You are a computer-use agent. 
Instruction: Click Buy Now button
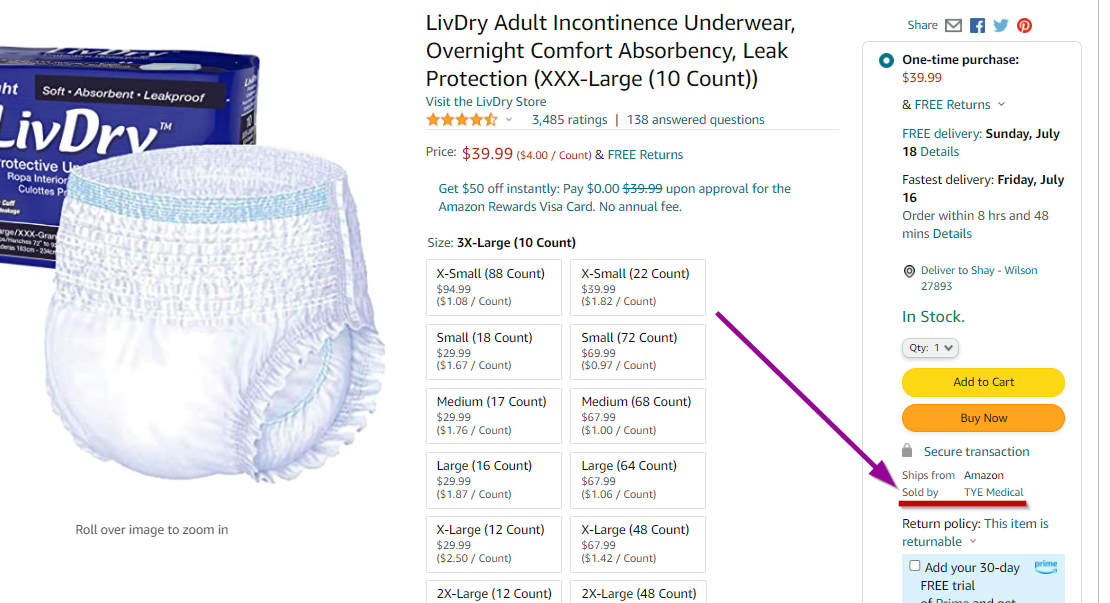point(983,418)
